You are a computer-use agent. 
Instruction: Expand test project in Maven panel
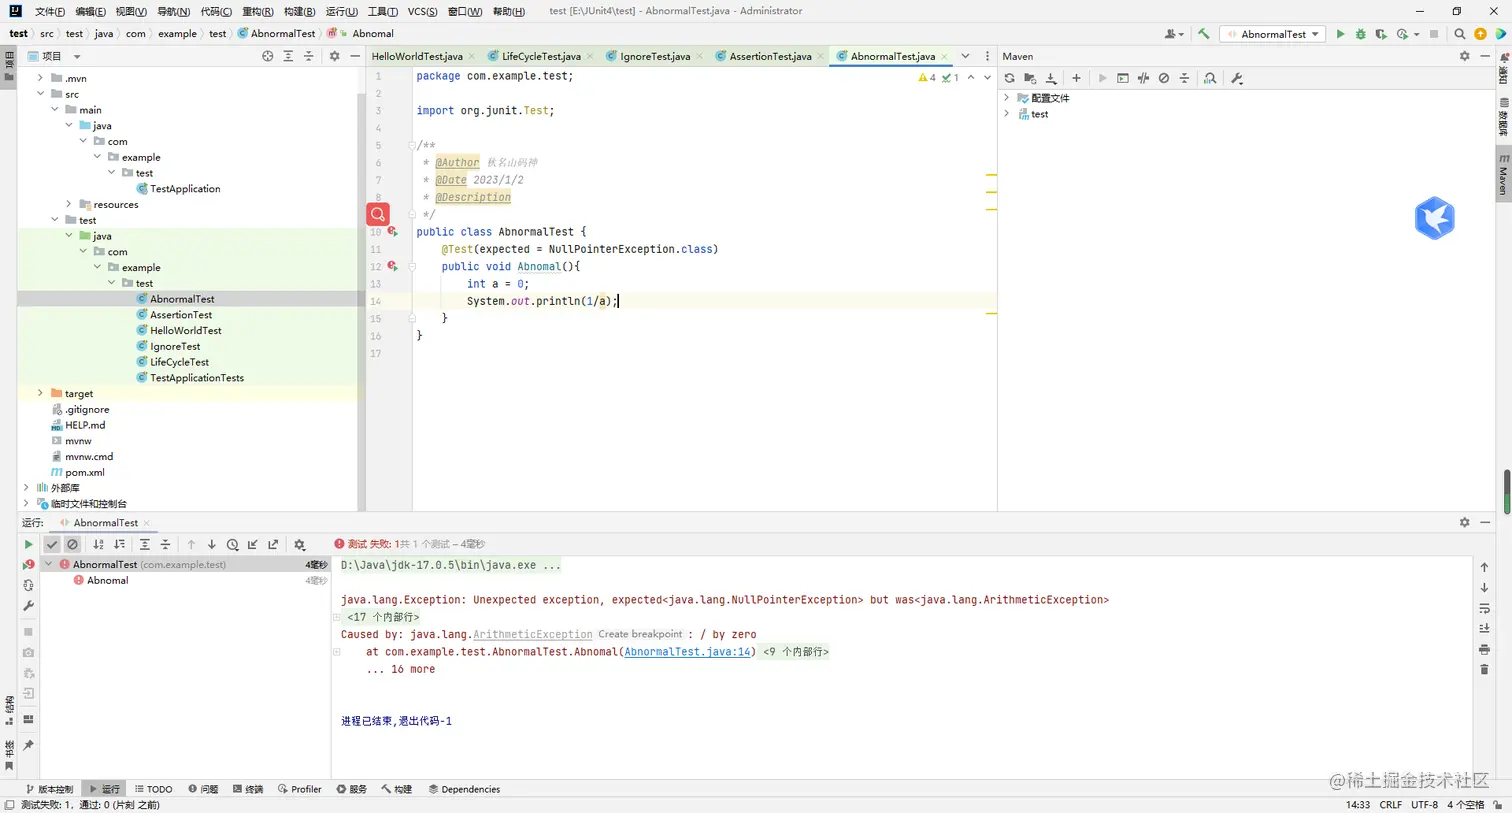point(1007,114)
